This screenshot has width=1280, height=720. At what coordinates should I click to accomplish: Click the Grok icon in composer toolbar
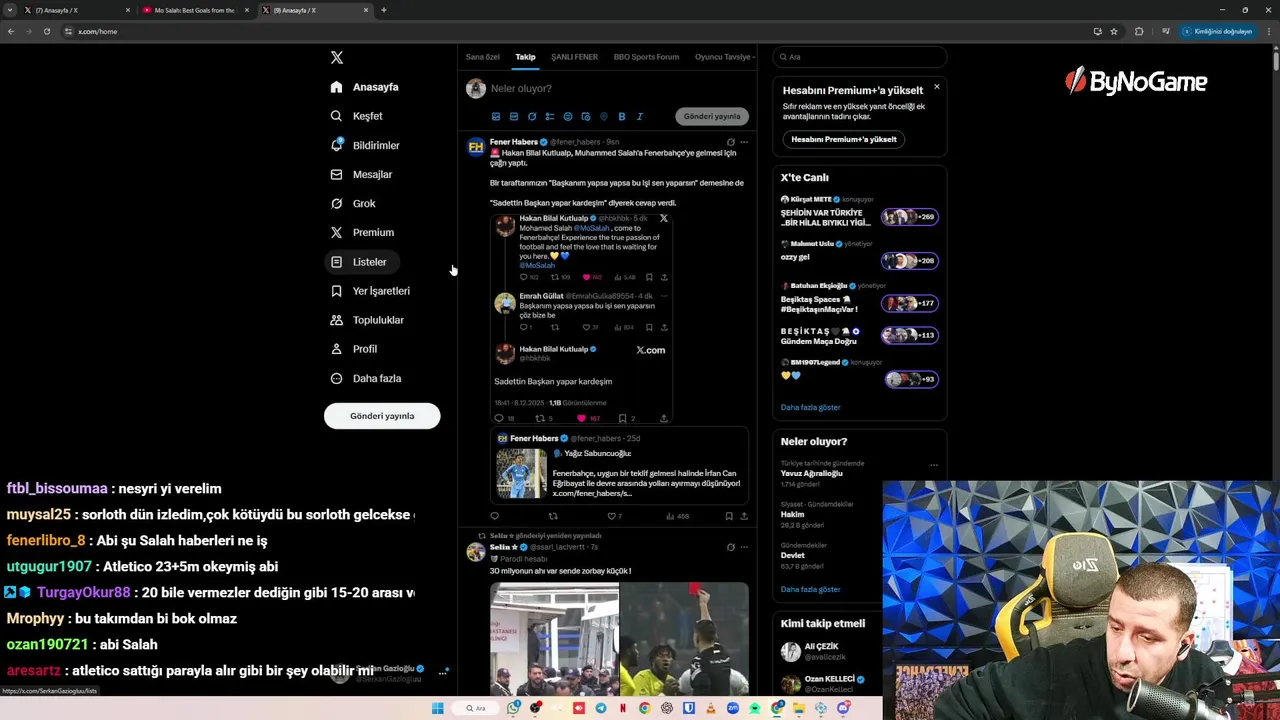pos(532,117)
